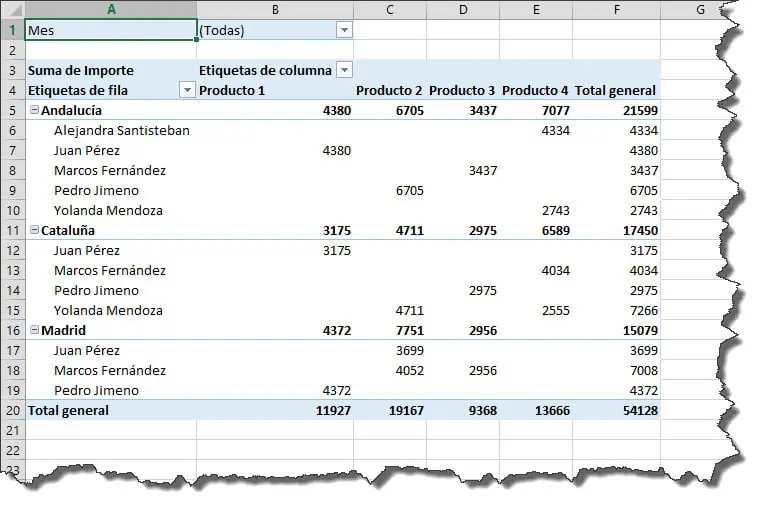
Task: Select row 20 header
Action: point(11,410)
